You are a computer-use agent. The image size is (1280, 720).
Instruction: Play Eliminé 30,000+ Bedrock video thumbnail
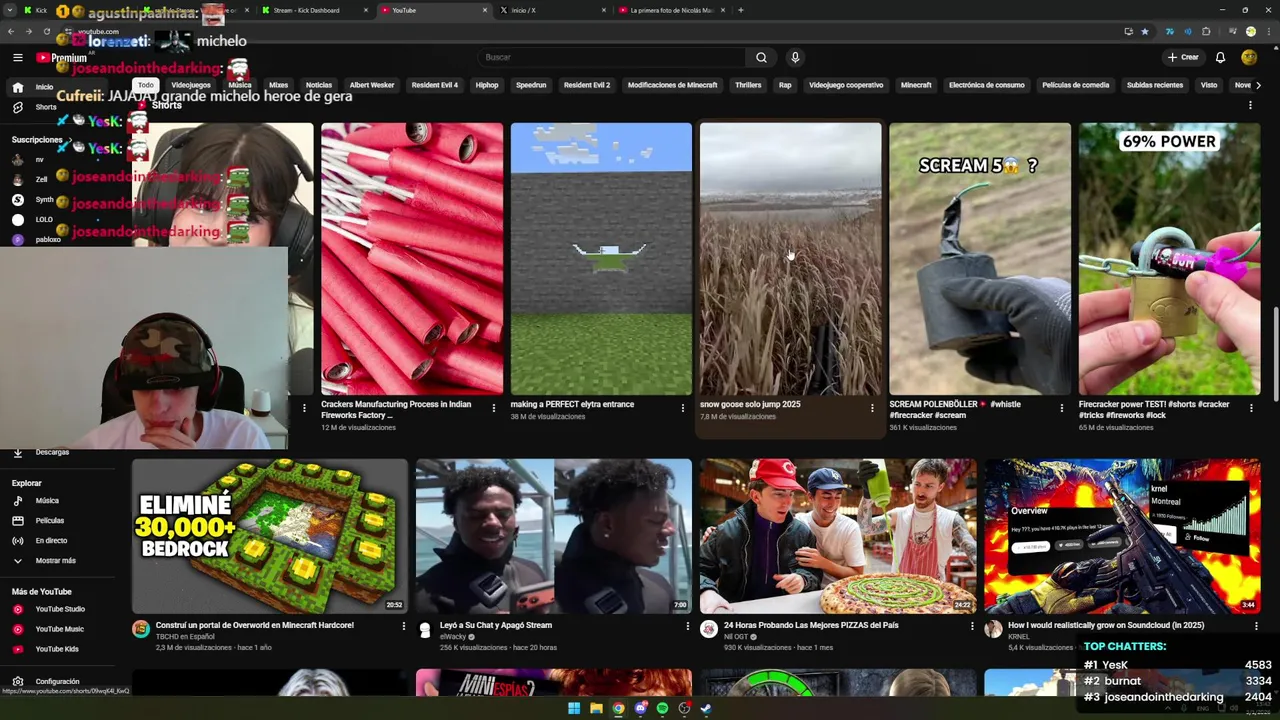tap(270, 536)
